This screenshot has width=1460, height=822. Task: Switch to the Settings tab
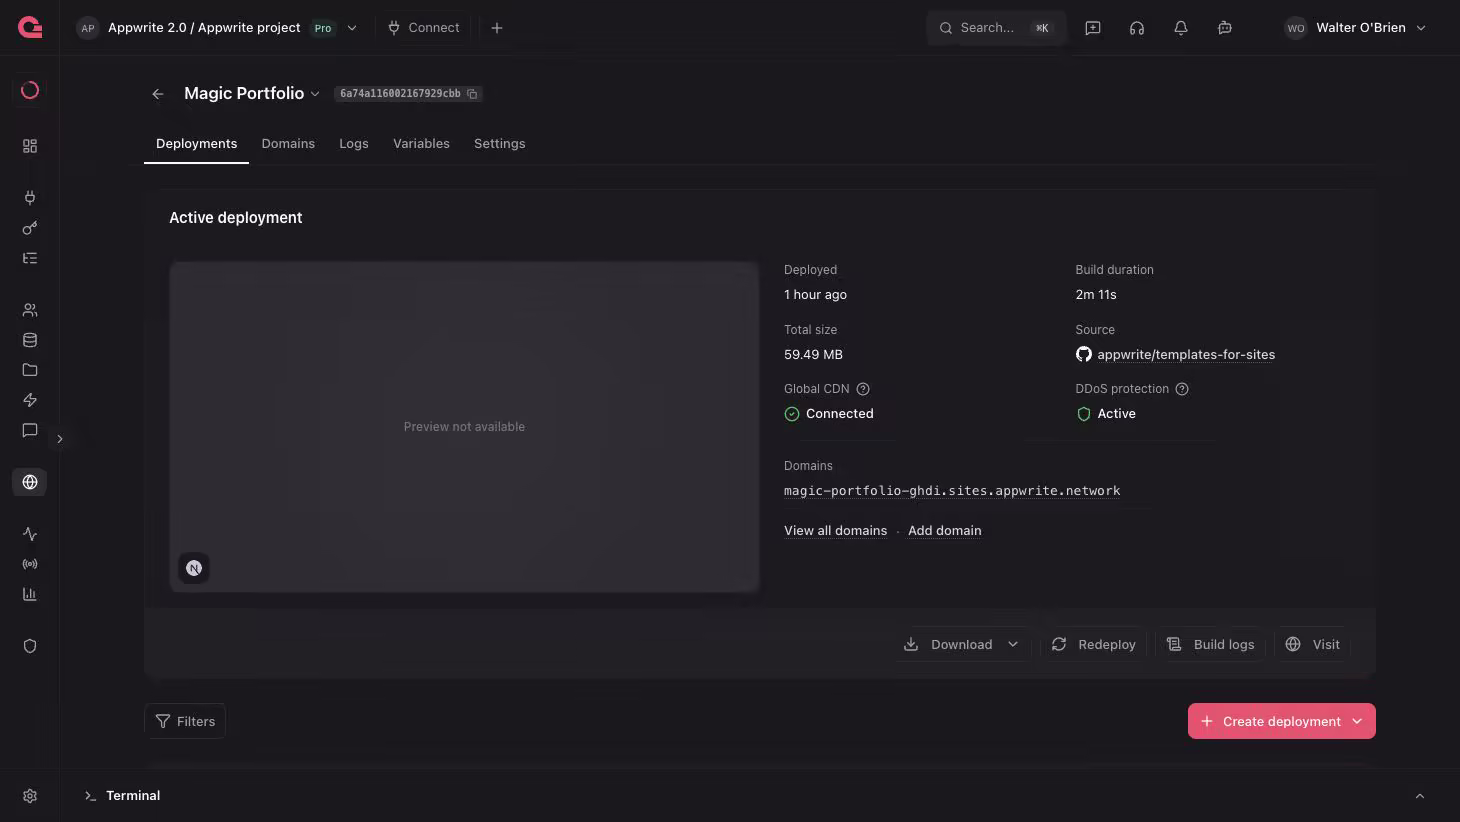pyautogui.click(x=499, y=144)
